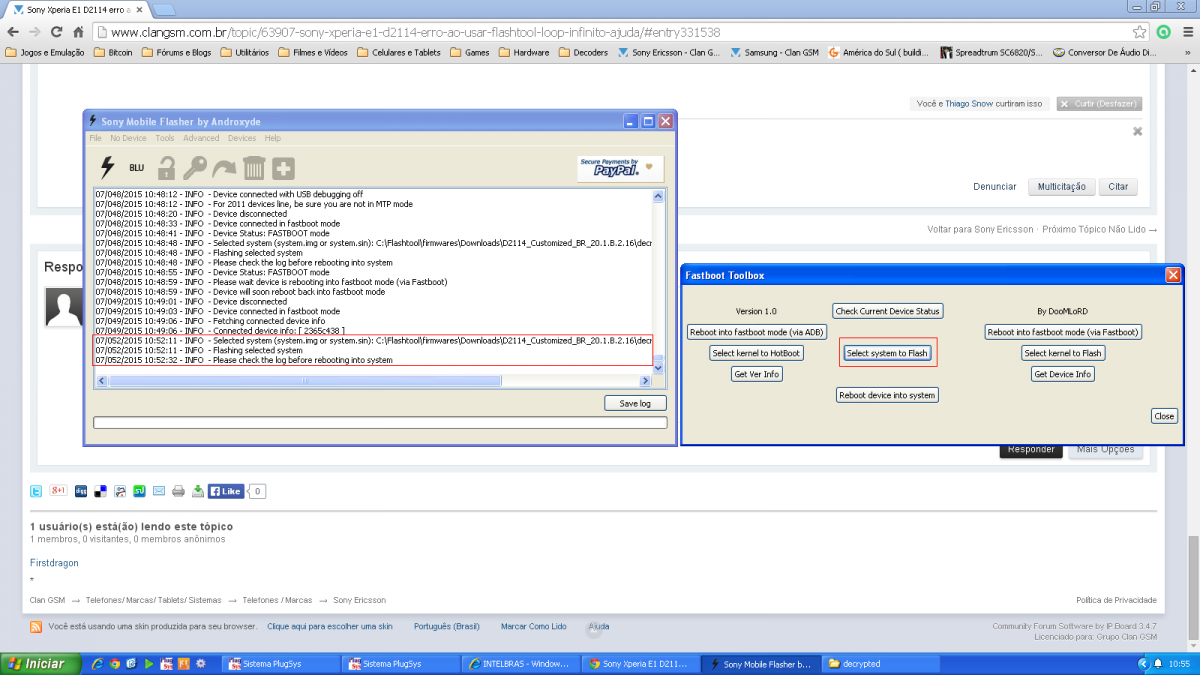The width and height of the screenshot is (1200, 675).
Task: Click Select system to Flash button
Action: (888, 353)
